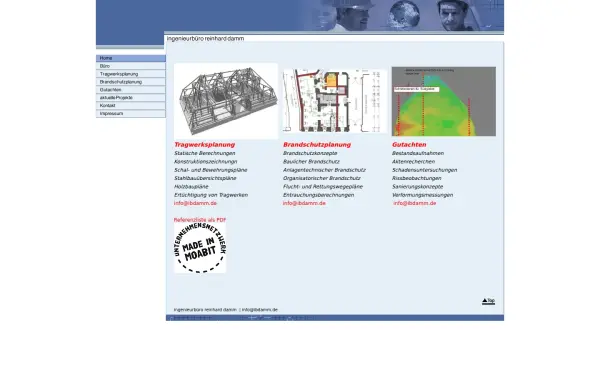Open Brandschutzplanung in the sidebar menu

point(131,82)
